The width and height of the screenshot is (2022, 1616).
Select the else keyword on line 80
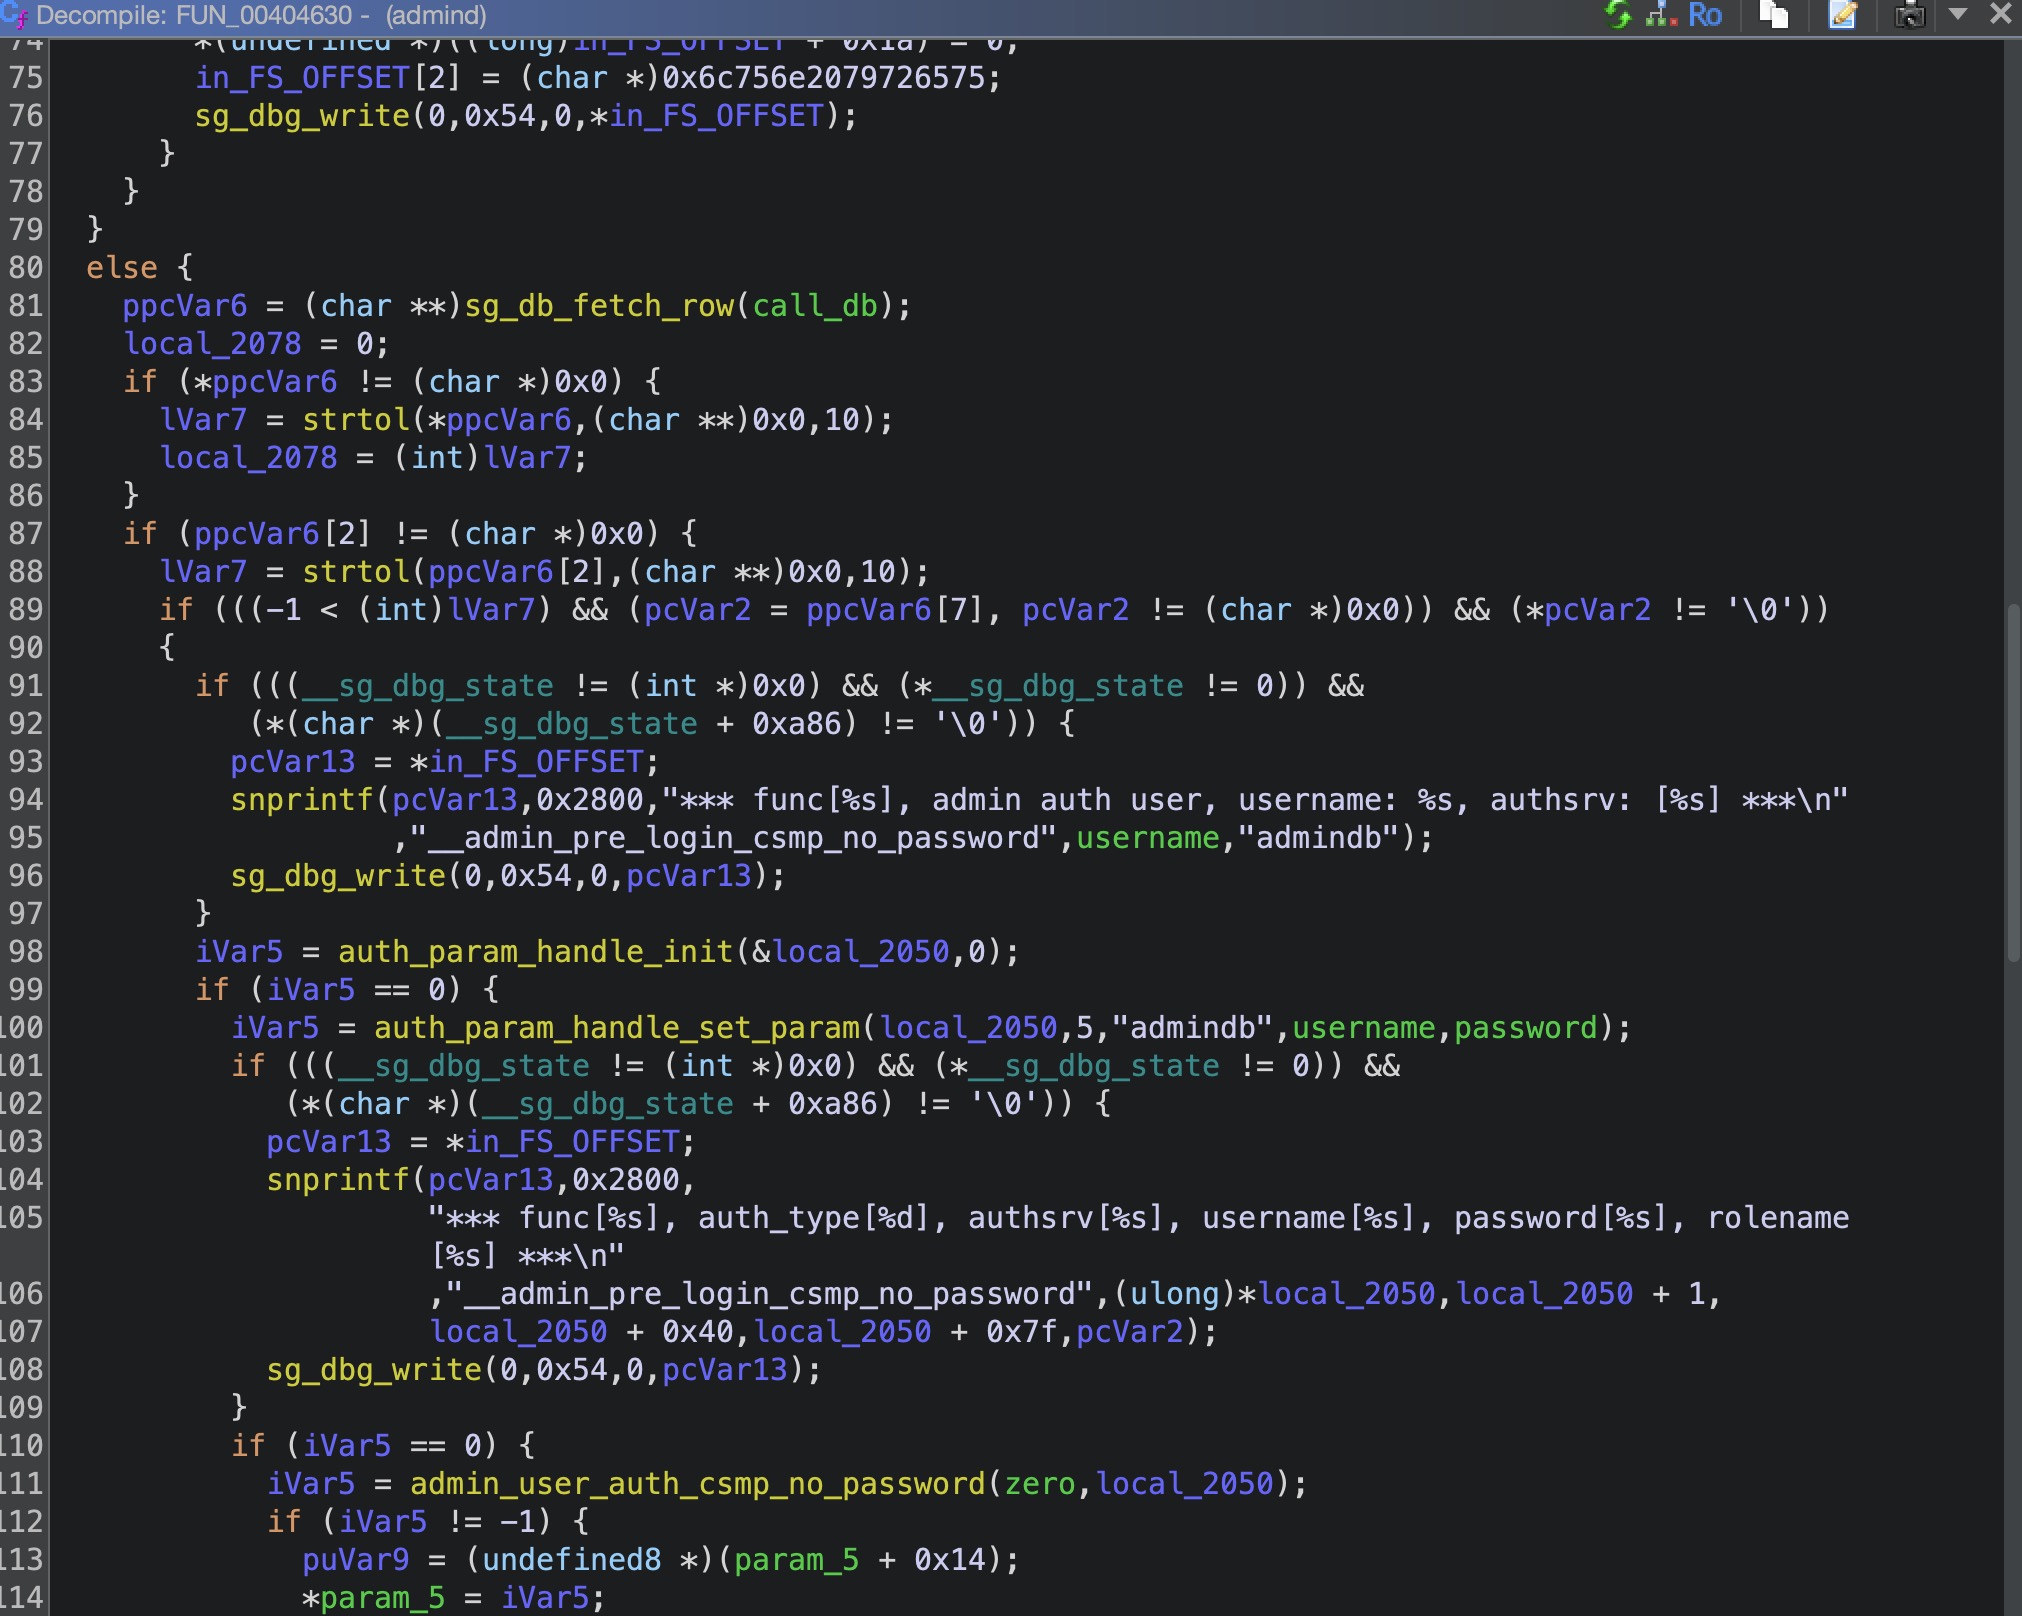click(x=121, y=268)
